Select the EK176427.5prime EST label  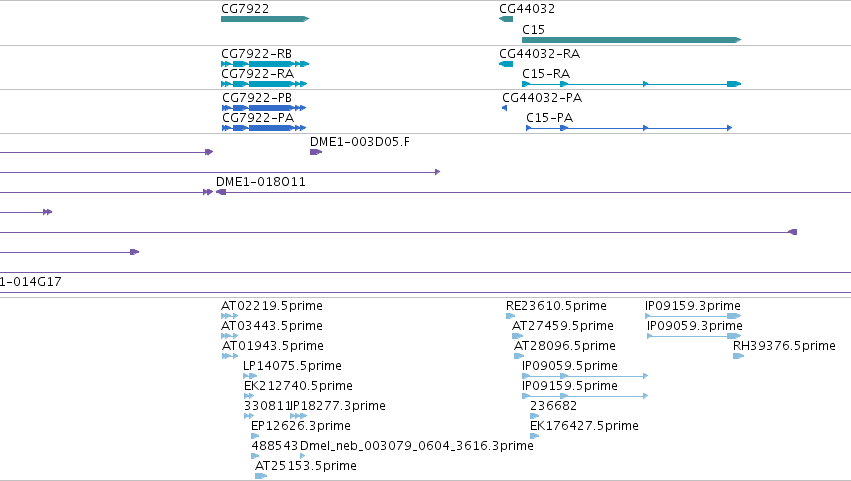pyautogui.click(x=584, y=426)
